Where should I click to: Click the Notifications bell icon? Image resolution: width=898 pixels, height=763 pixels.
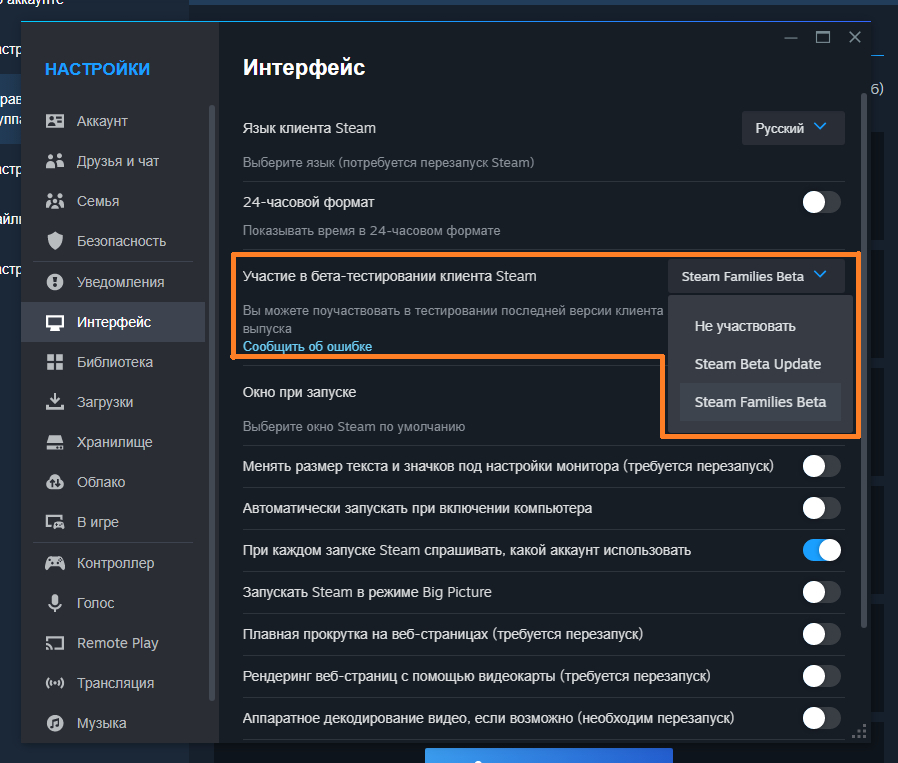tap(55, 282)
